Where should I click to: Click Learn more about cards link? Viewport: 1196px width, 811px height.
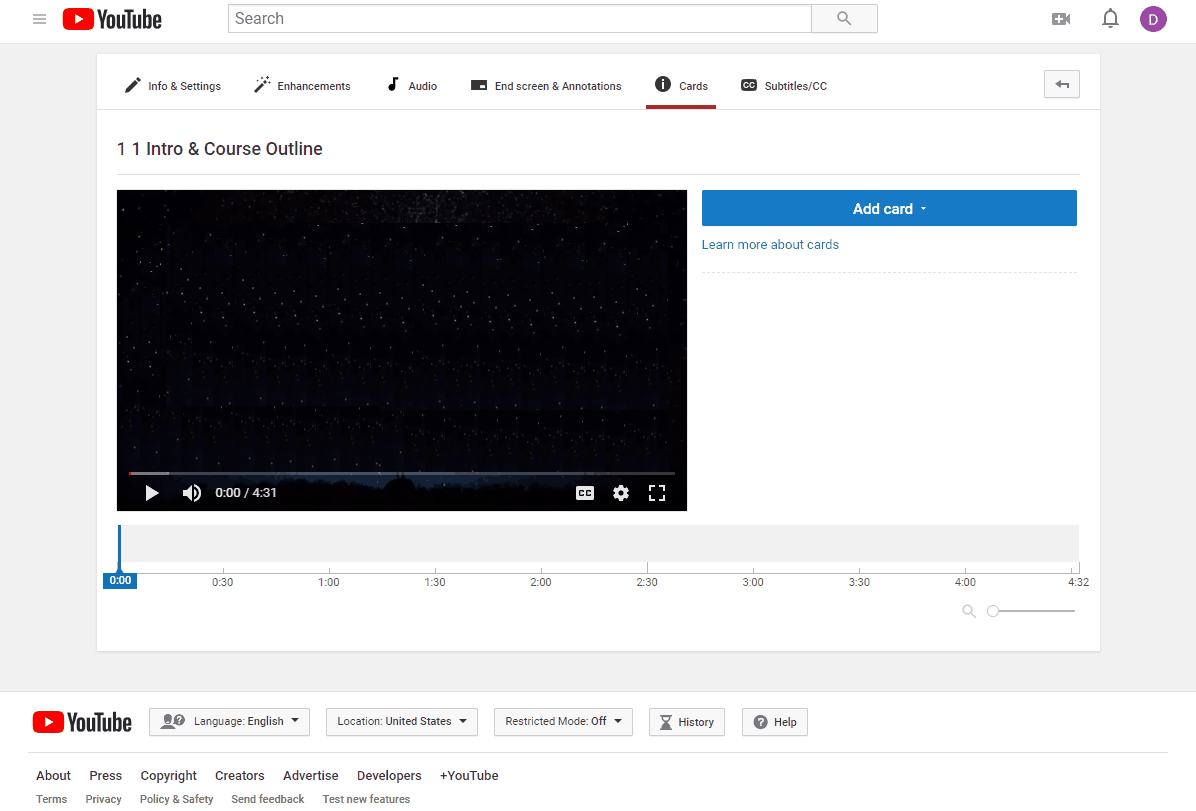(770, 244)
